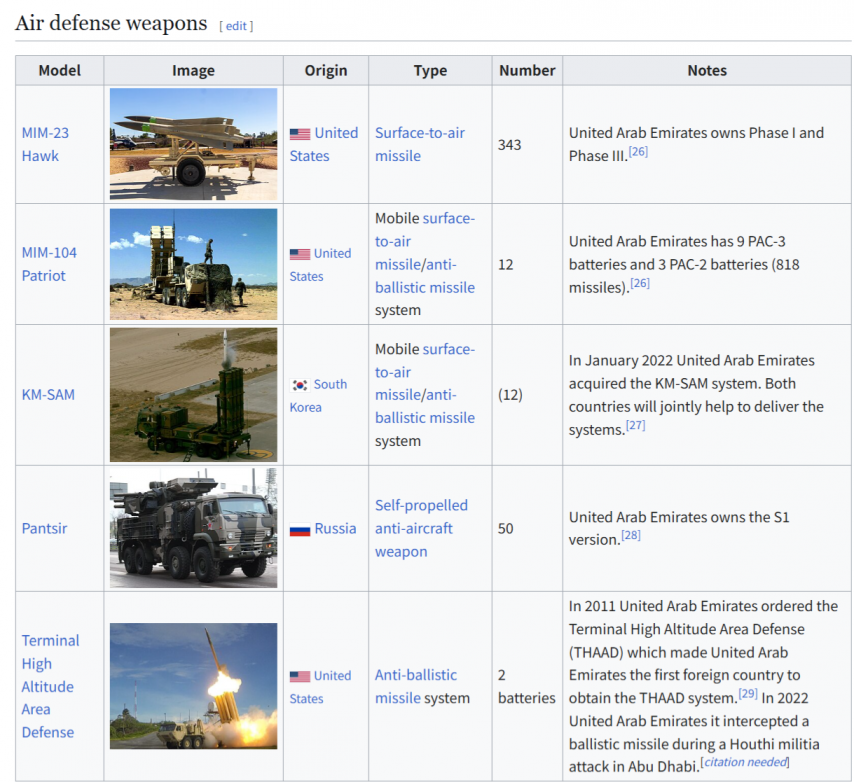854x782 pixels.
Task: Open the MIM-23 Hawk article link
Action: pos(46,144)
